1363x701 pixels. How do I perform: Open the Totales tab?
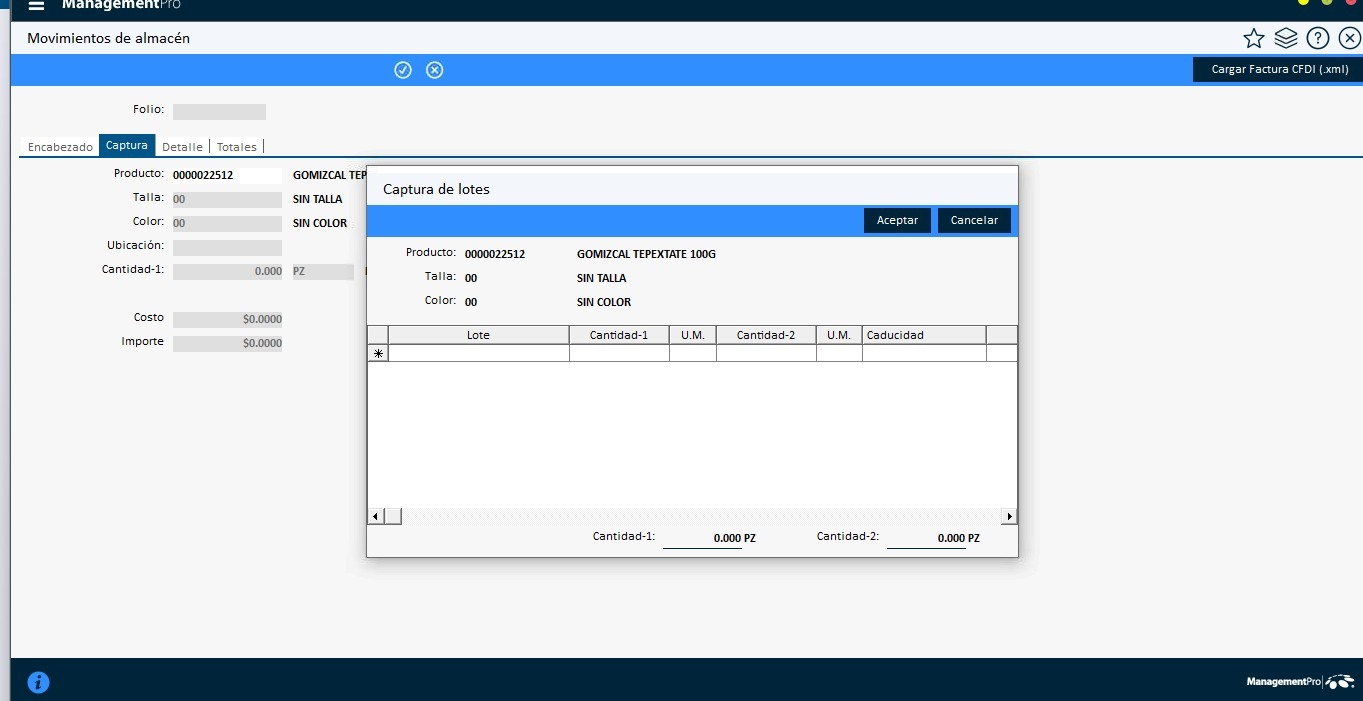(x=237, y=147)
